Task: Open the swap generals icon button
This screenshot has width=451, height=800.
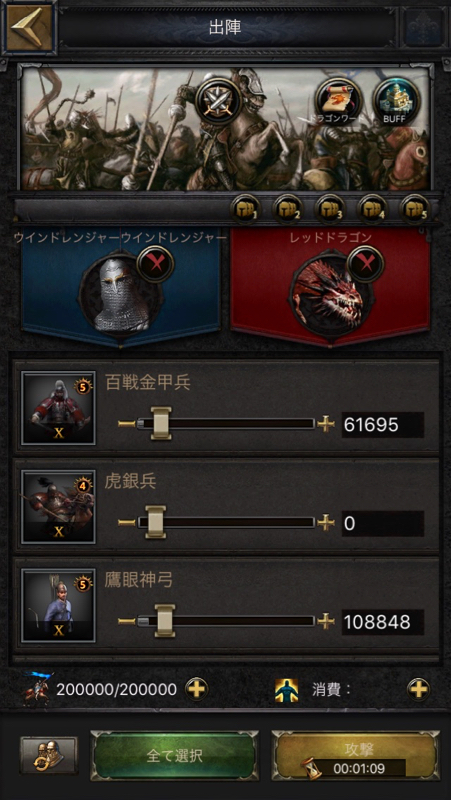Action: point(49,755)
